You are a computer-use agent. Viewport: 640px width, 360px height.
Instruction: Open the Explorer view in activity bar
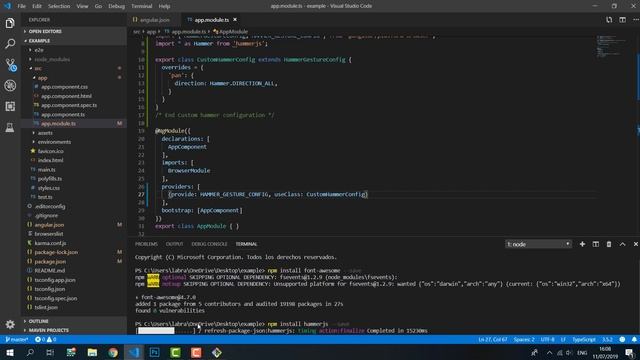(10, 23)
